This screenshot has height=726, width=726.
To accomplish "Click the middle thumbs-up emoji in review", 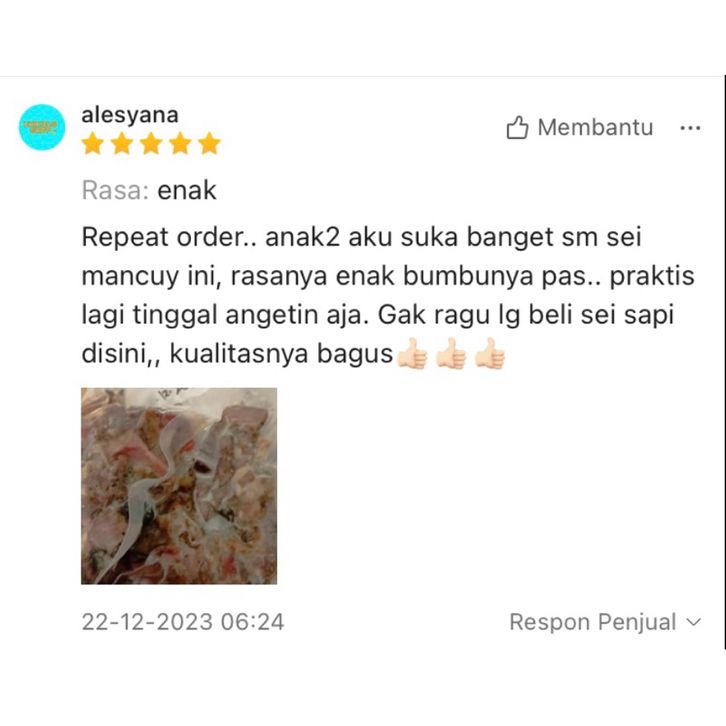I will 451,354.
